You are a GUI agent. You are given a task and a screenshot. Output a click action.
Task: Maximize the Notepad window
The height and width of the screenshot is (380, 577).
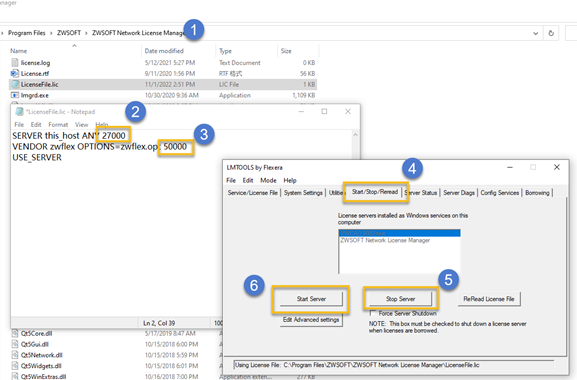tap(324, 111)
